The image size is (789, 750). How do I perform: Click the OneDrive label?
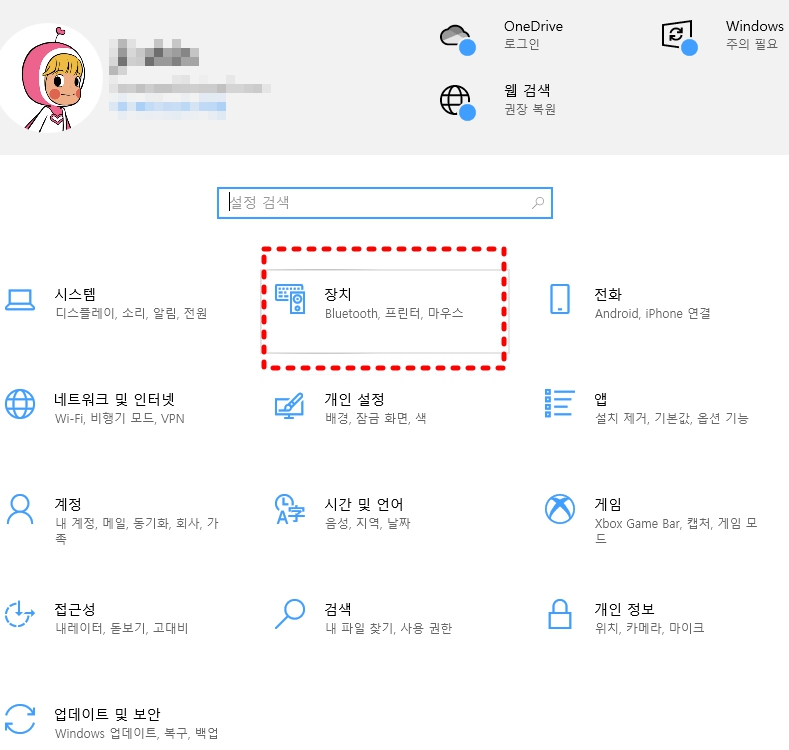(533, 26)
